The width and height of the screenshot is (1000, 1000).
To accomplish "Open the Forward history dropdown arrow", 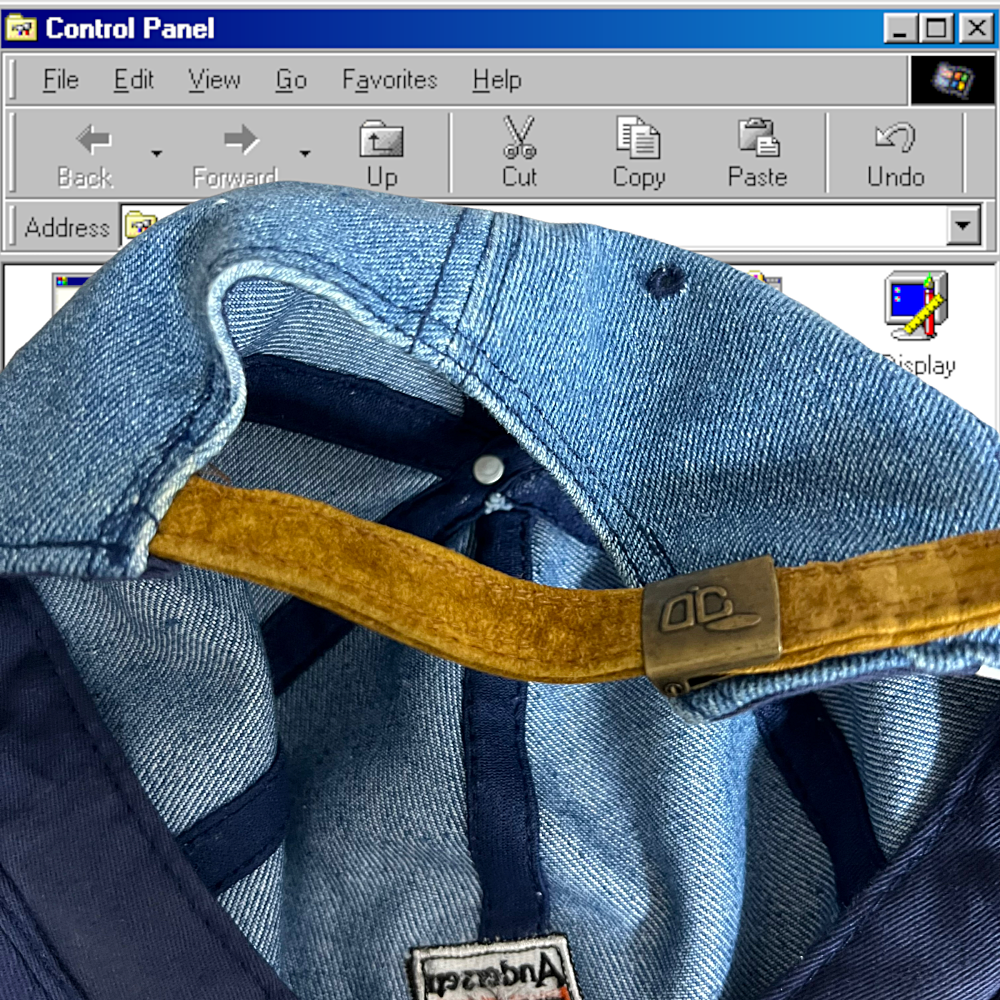I will [304, 153].
